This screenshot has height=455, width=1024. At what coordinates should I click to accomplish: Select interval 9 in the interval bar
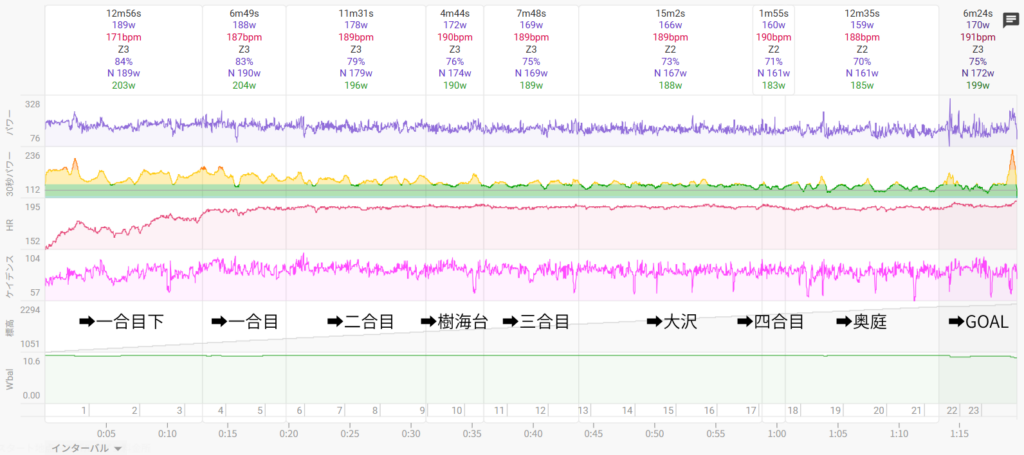pyautogui.click(x=422, y=411)
